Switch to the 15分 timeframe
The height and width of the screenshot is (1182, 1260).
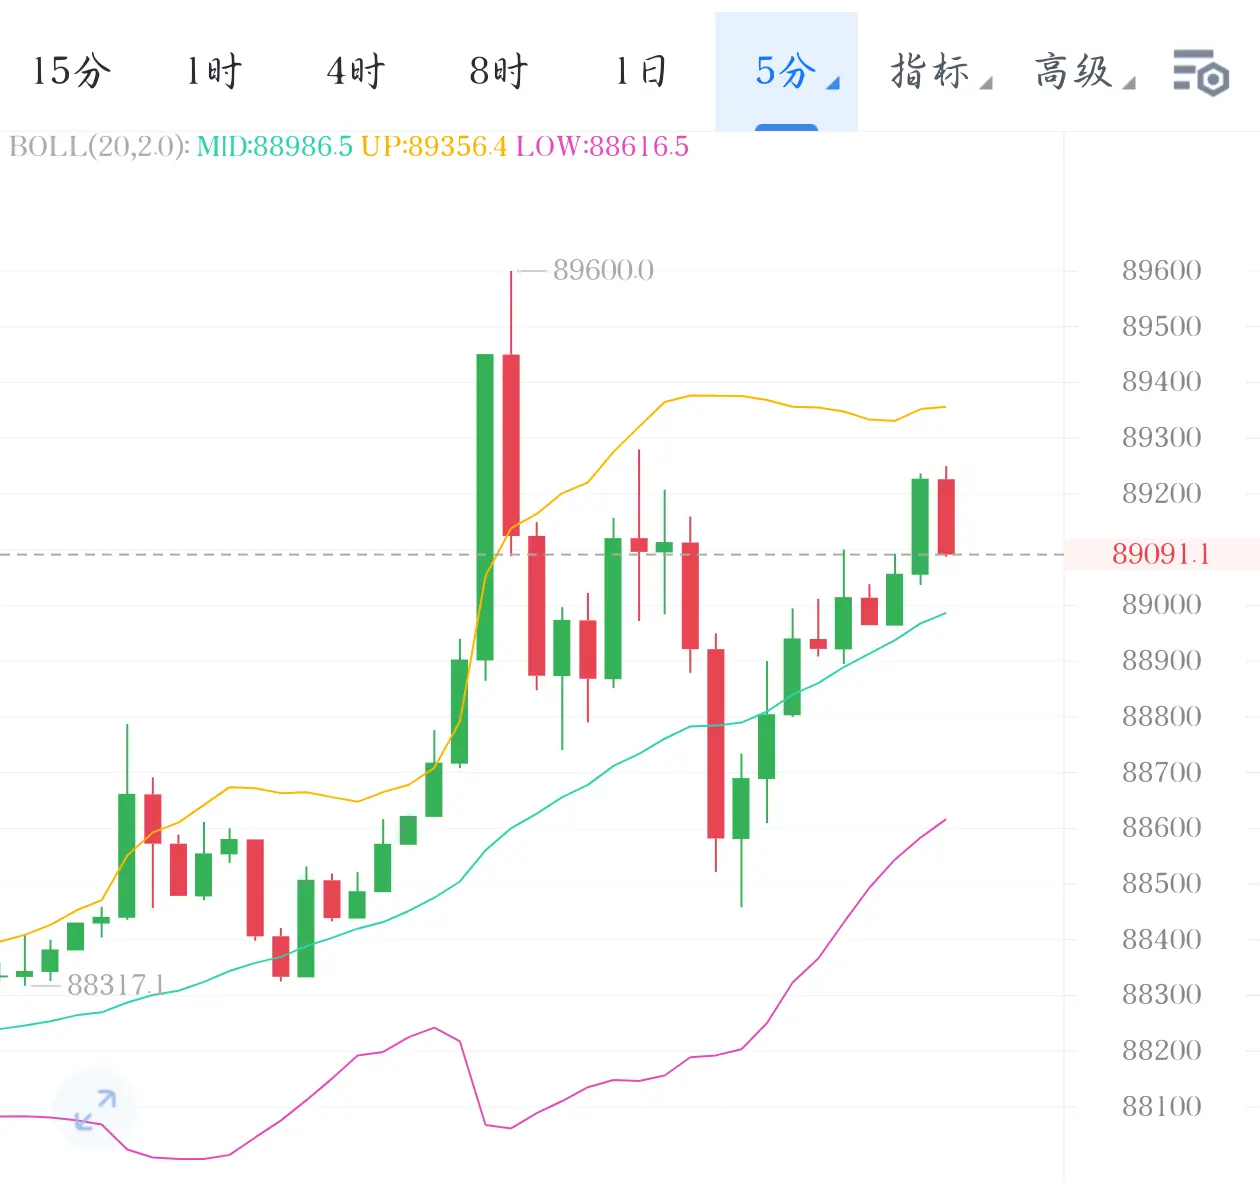pos(71,71)
